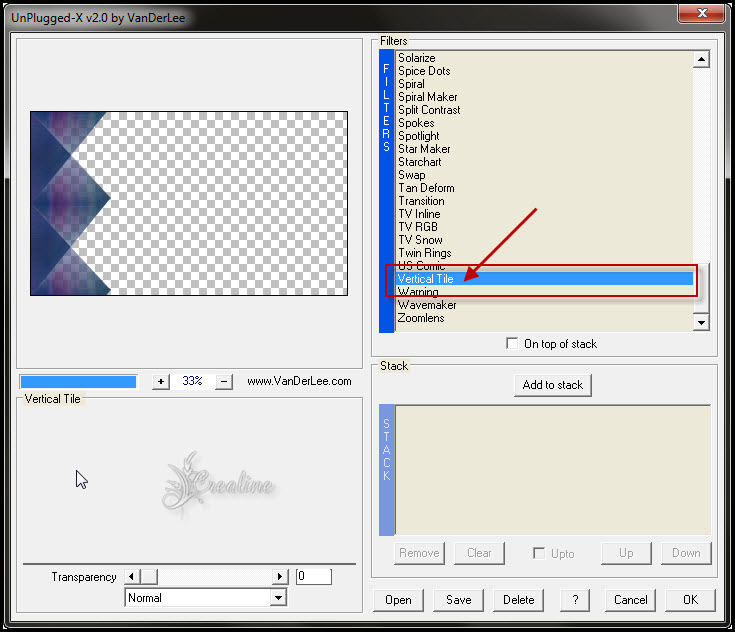
Task: Click the zoom out minus button
Action: [224, 381]
